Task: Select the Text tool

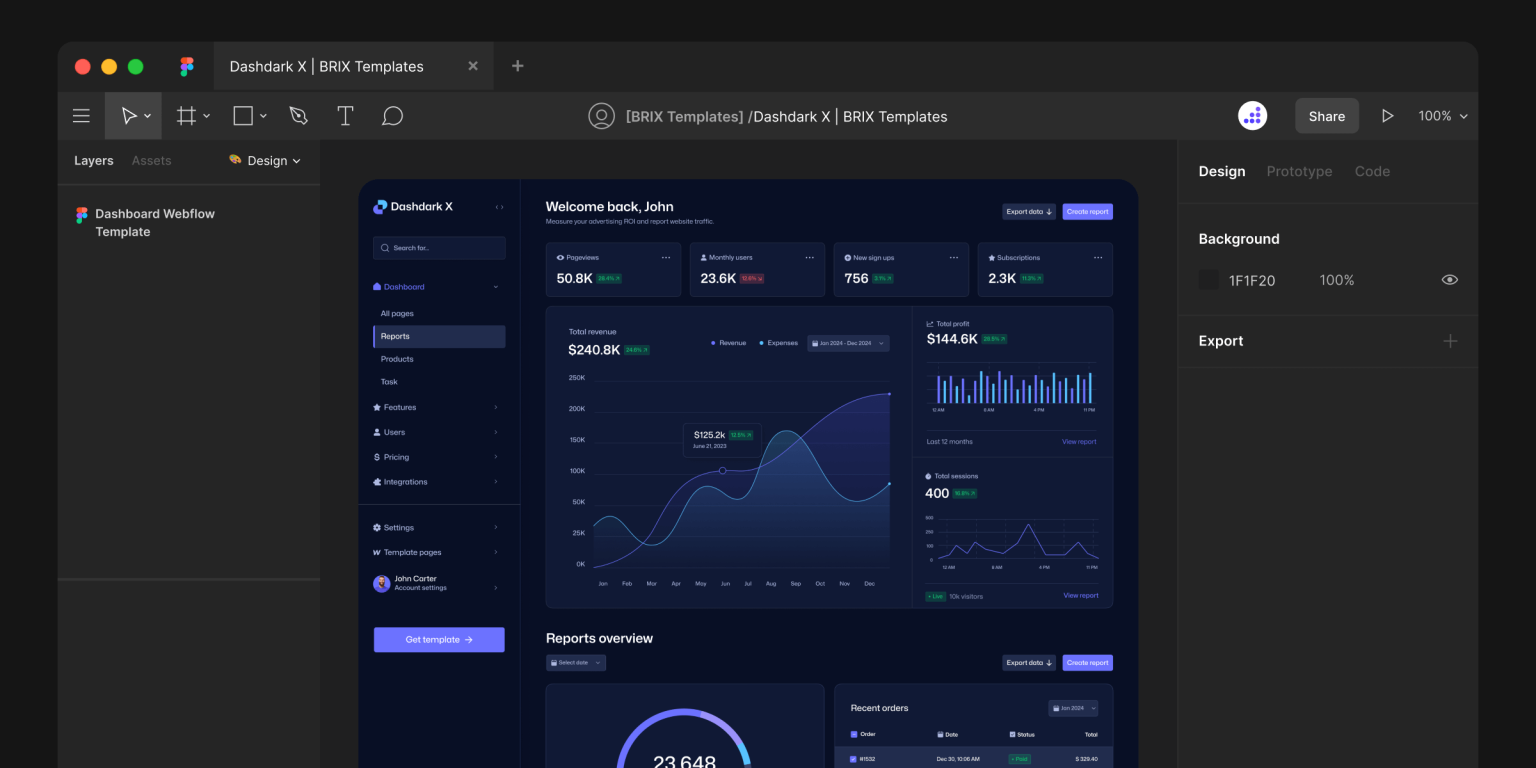Action: click(345, 115)
